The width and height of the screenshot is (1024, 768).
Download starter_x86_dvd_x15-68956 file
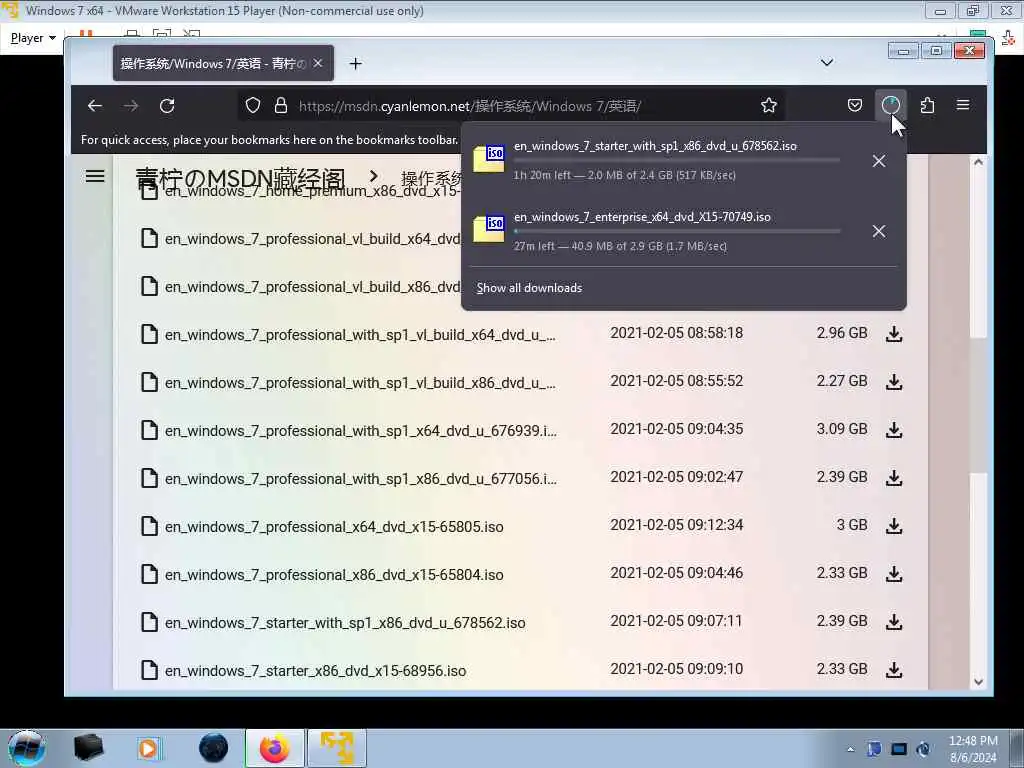pos(894,669)
